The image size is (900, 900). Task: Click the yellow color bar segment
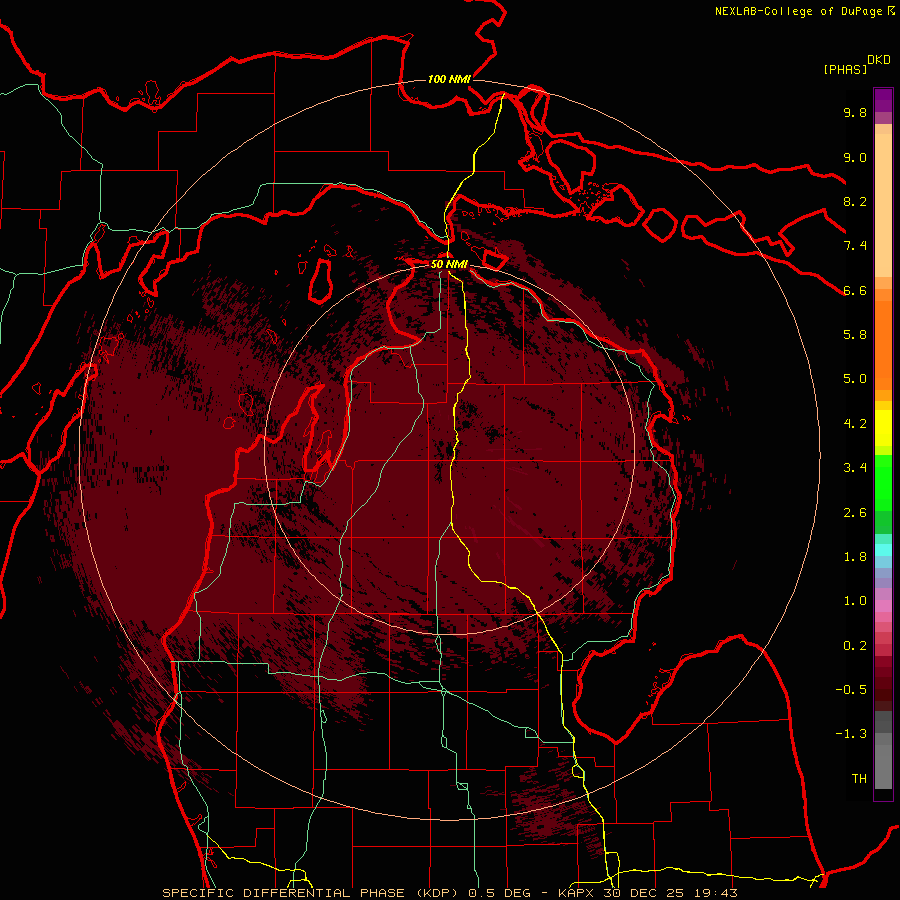[x=883, y=428]
